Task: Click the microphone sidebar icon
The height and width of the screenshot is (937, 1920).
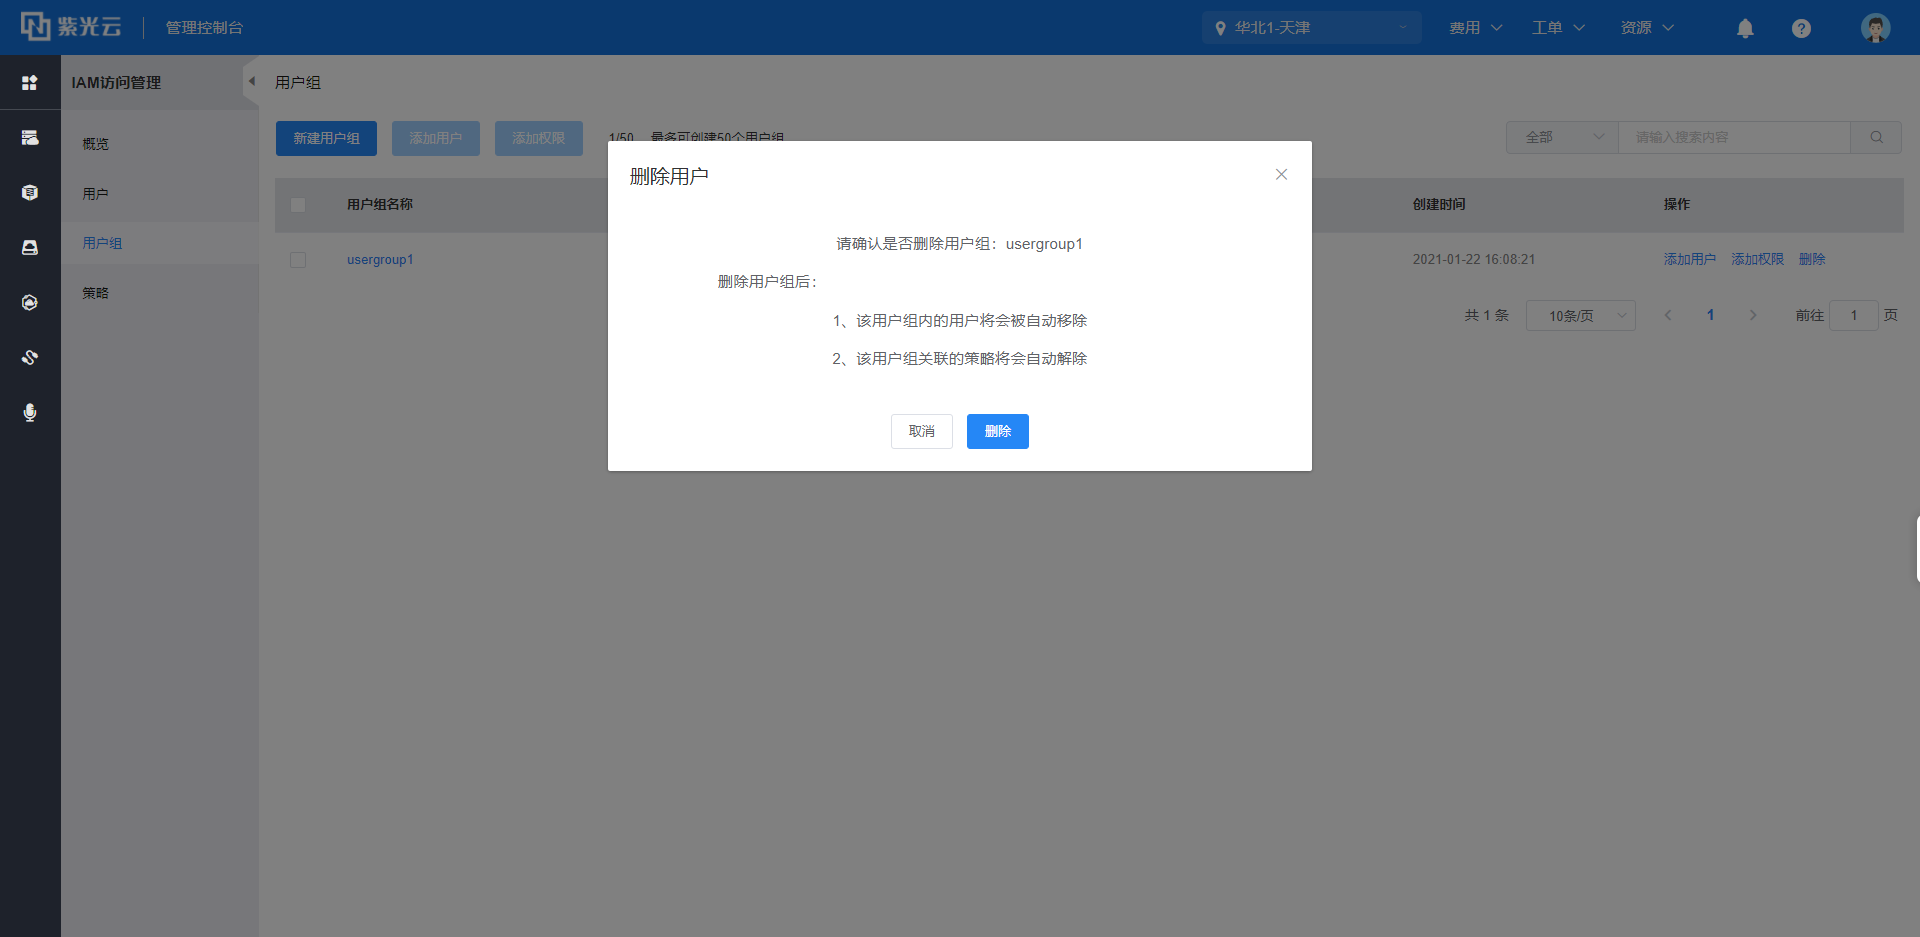Action: tap(30, 412)
